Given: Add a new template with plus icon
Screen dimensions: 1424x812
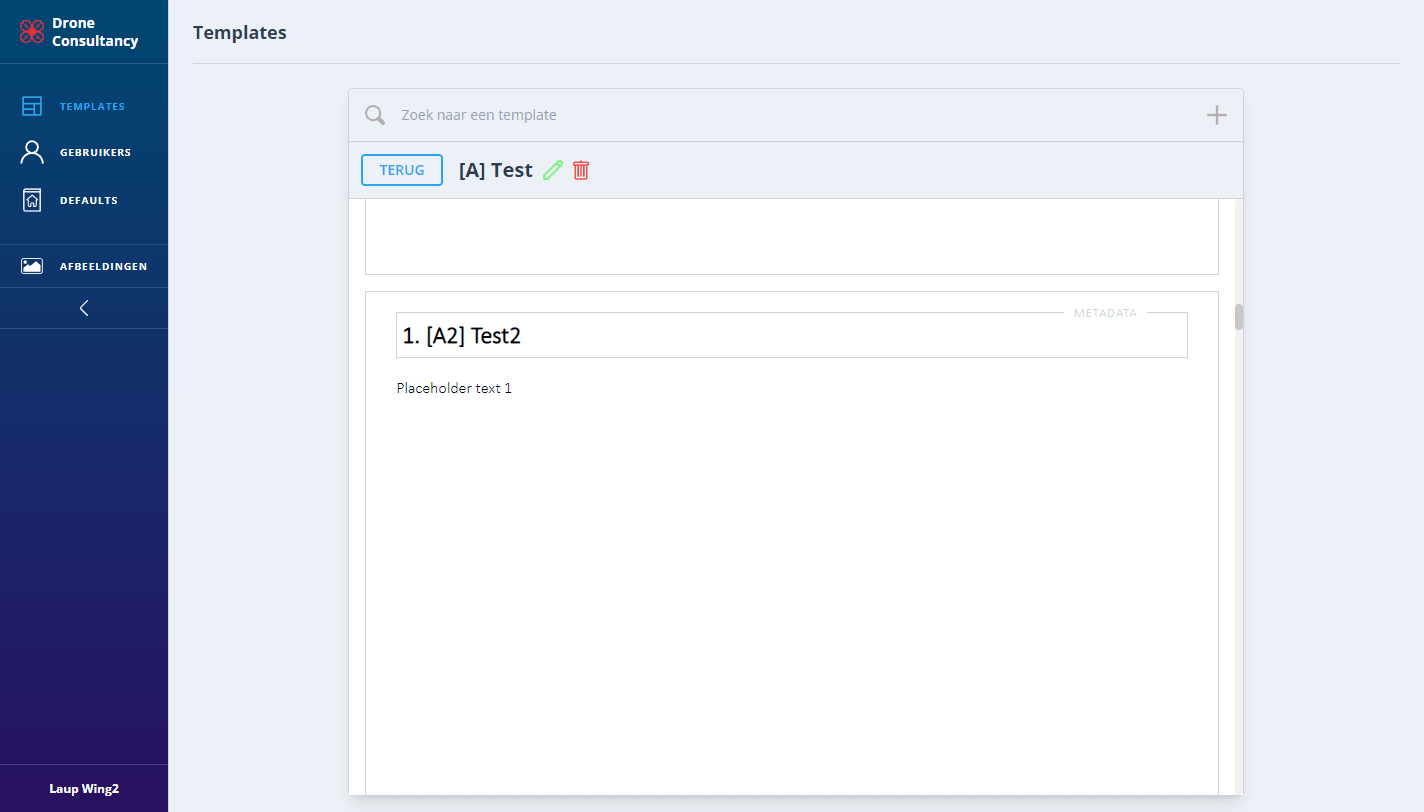Looking at the screenshot, I should [1216, 115].
